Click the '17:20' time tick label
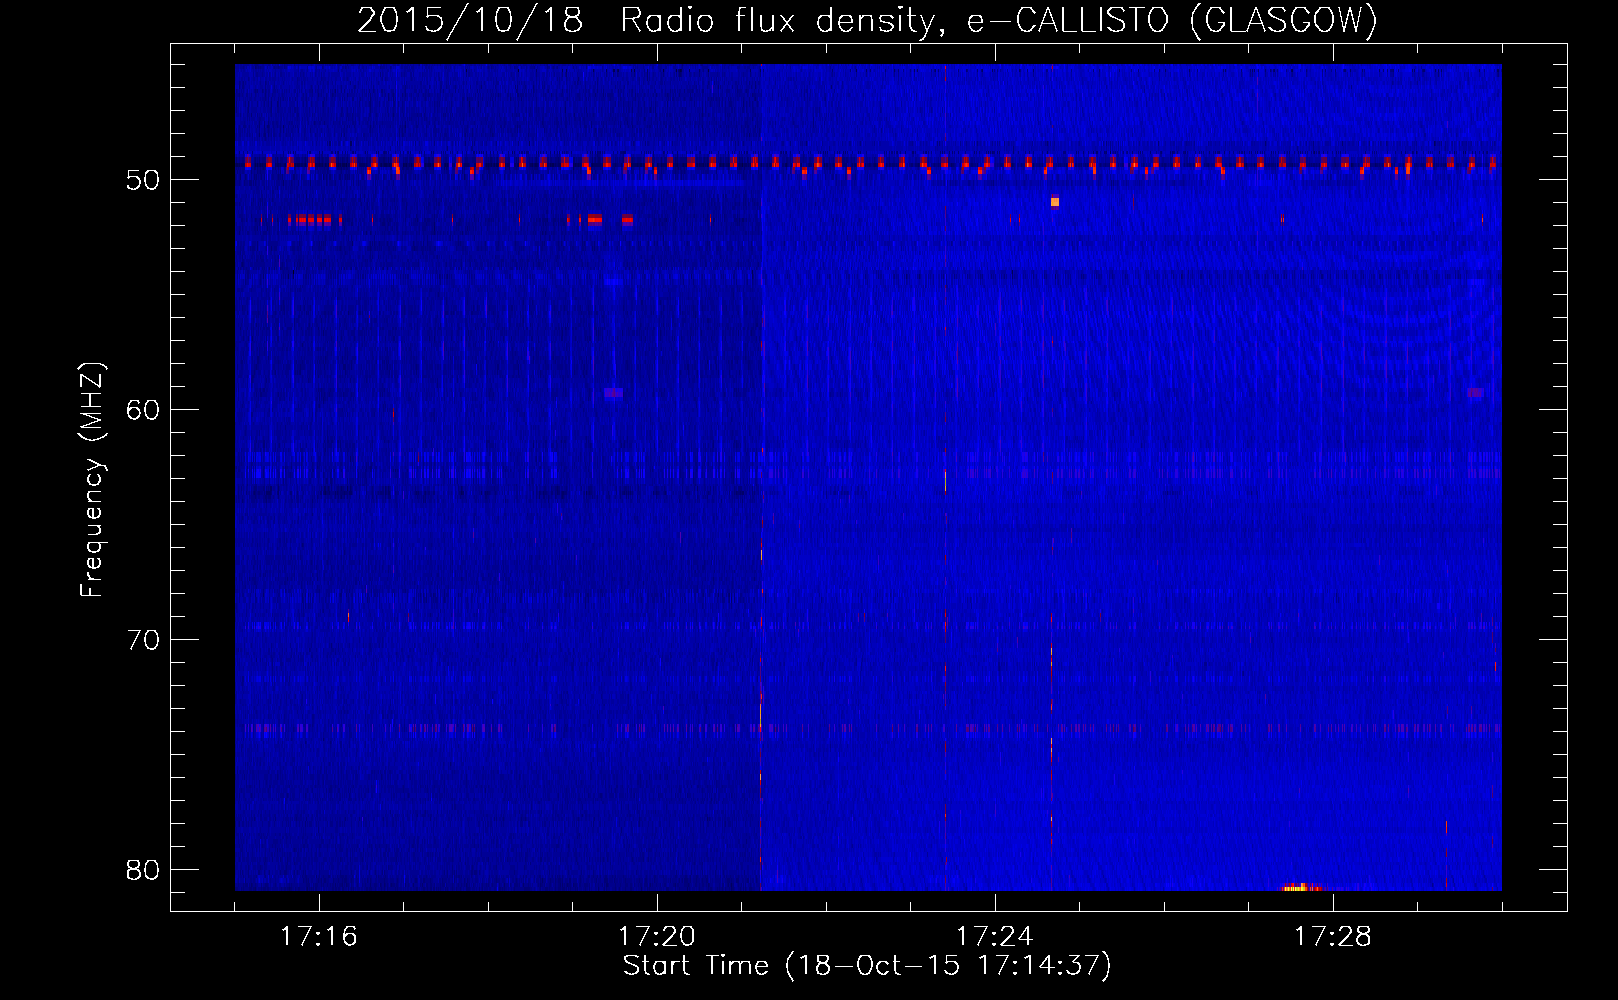This screenshot has width=1618, height=1000. coord(657,937)
